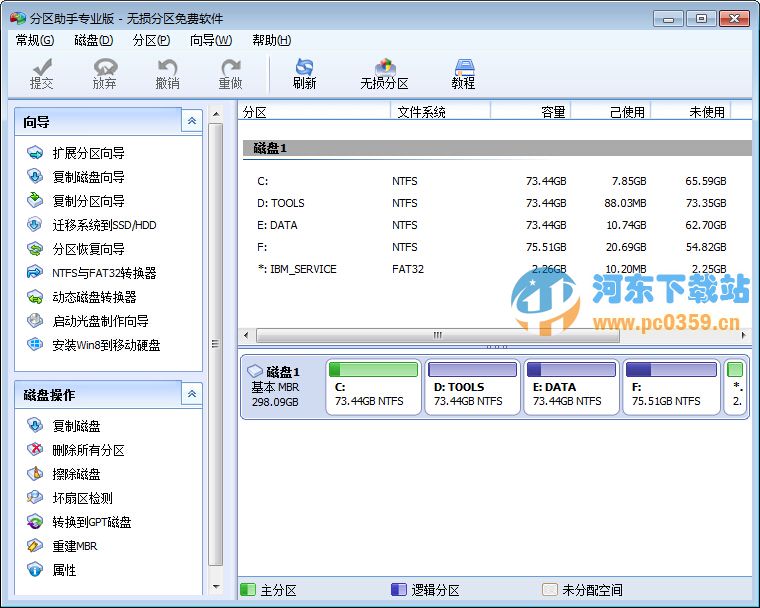Screen dimensions: 760x608
Task: Click the 转换到GPT磁盘 icon
Action: click(35, 522)
